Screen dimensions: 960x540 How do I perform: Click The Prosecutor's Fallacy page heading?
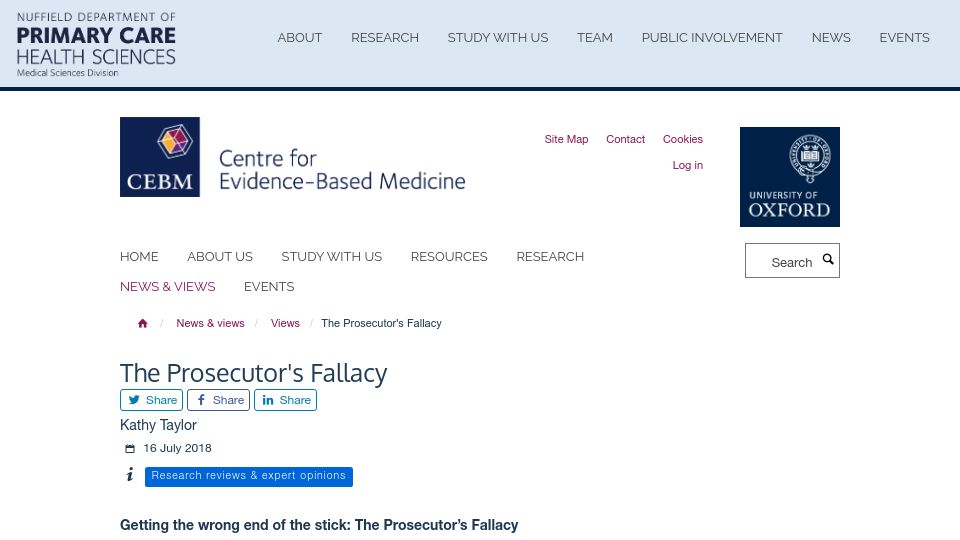coord(253,373)
